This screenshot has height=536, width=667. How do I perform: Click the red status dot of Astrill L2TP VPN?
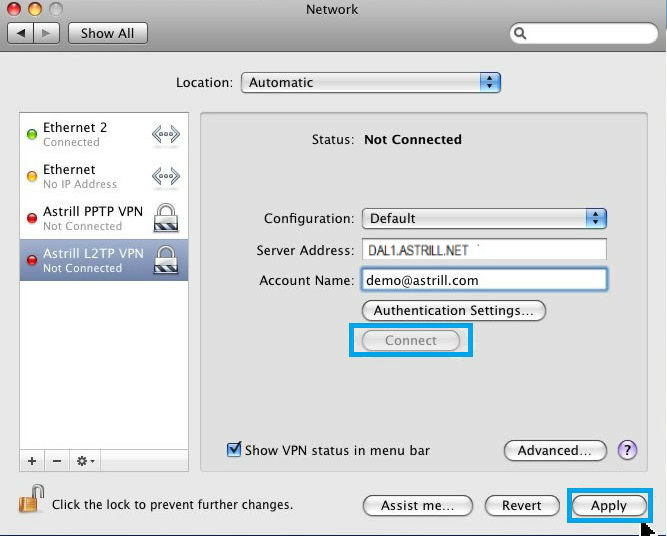click(x=32, y=260)
